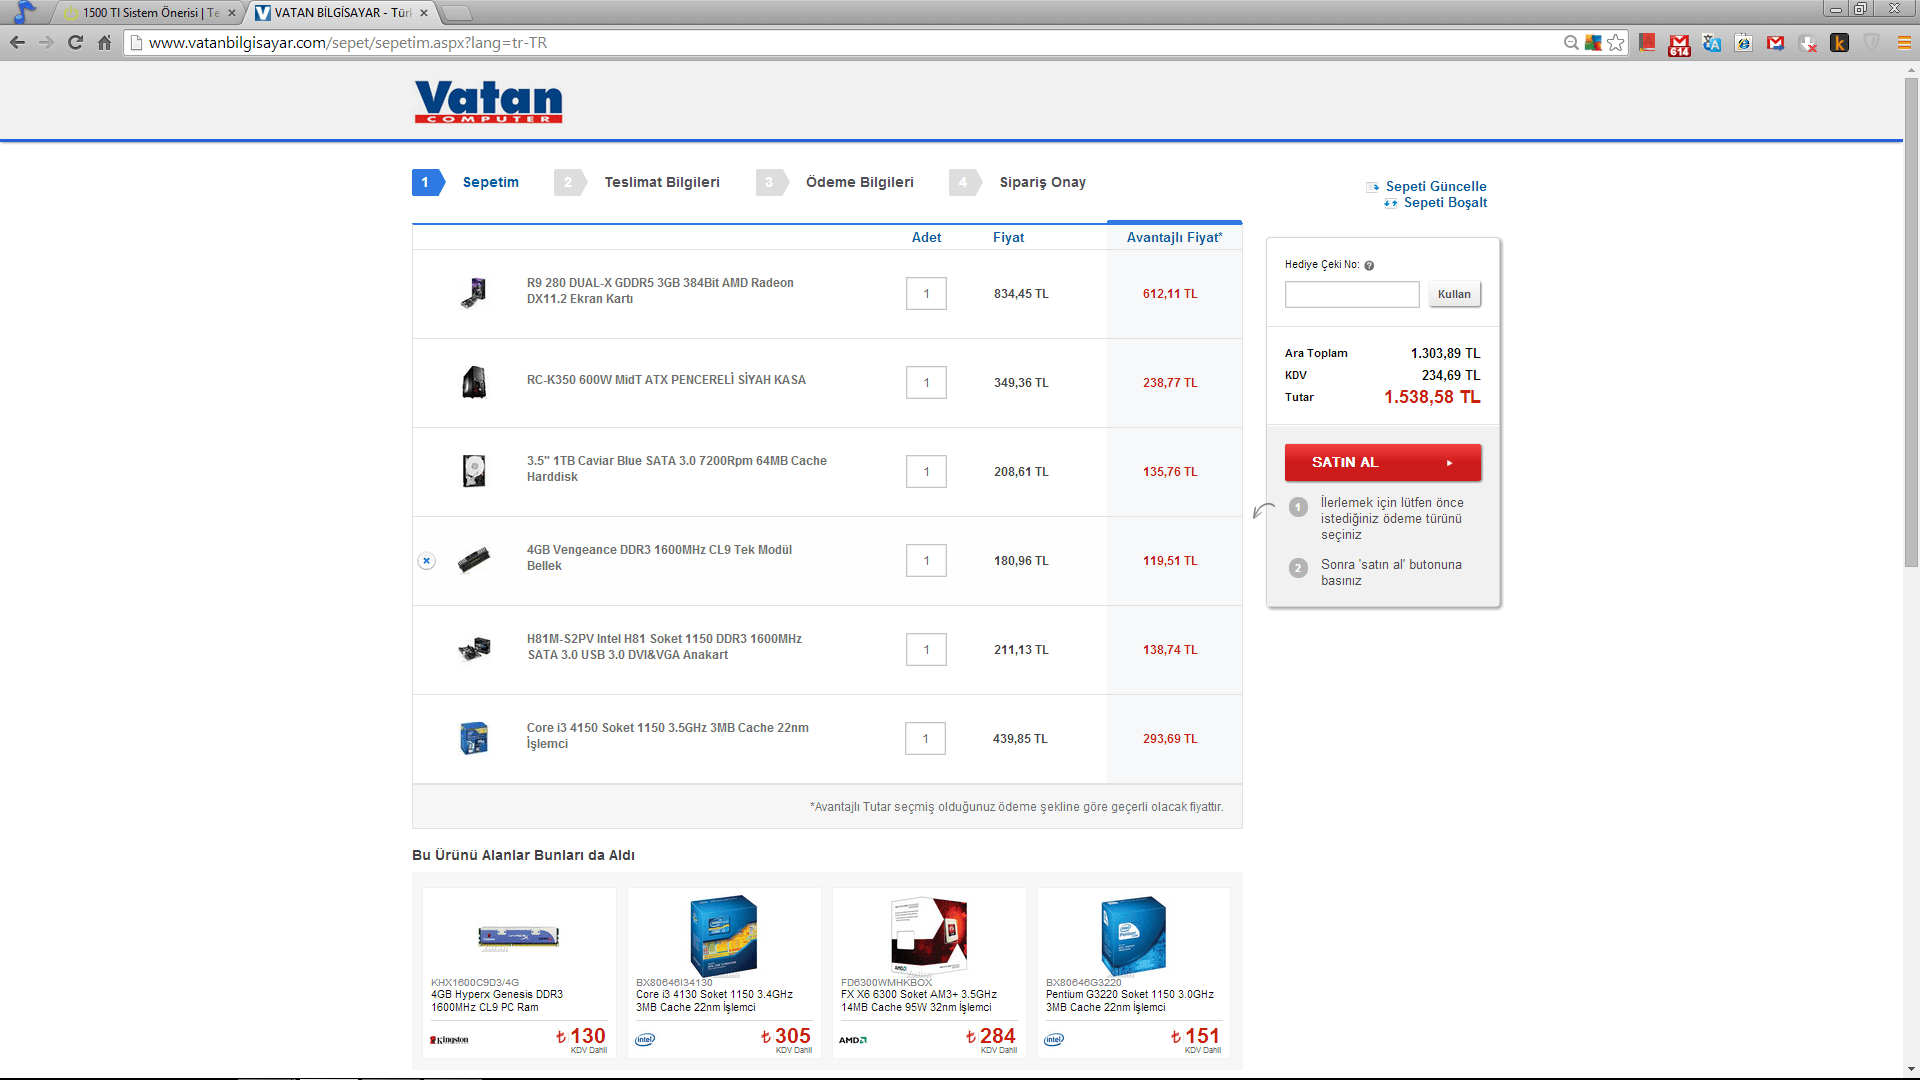Screen dimensions: 1920x1080
Task: Open the Core i3 4130 recommended product thumbnail
Action: click(x=723, y=936)
